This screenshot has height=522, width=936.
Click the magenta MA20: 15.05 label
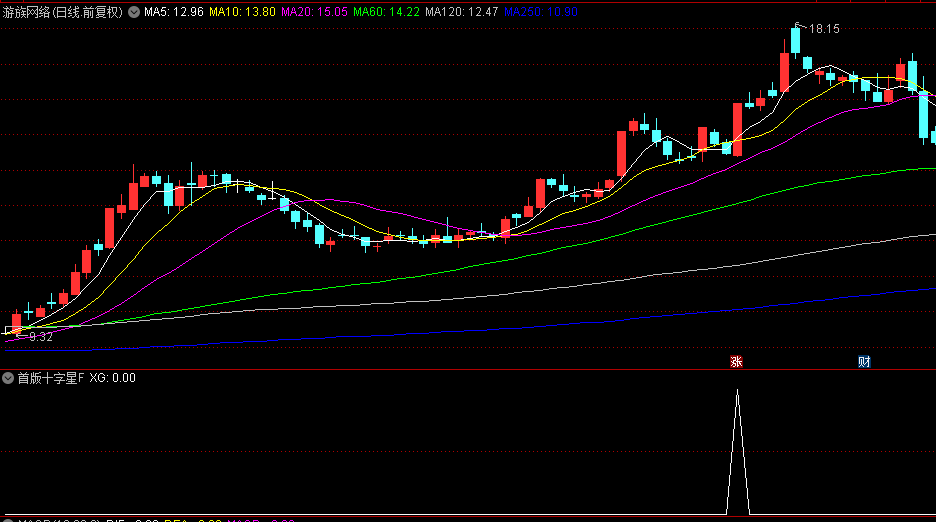tap(315, 12)
